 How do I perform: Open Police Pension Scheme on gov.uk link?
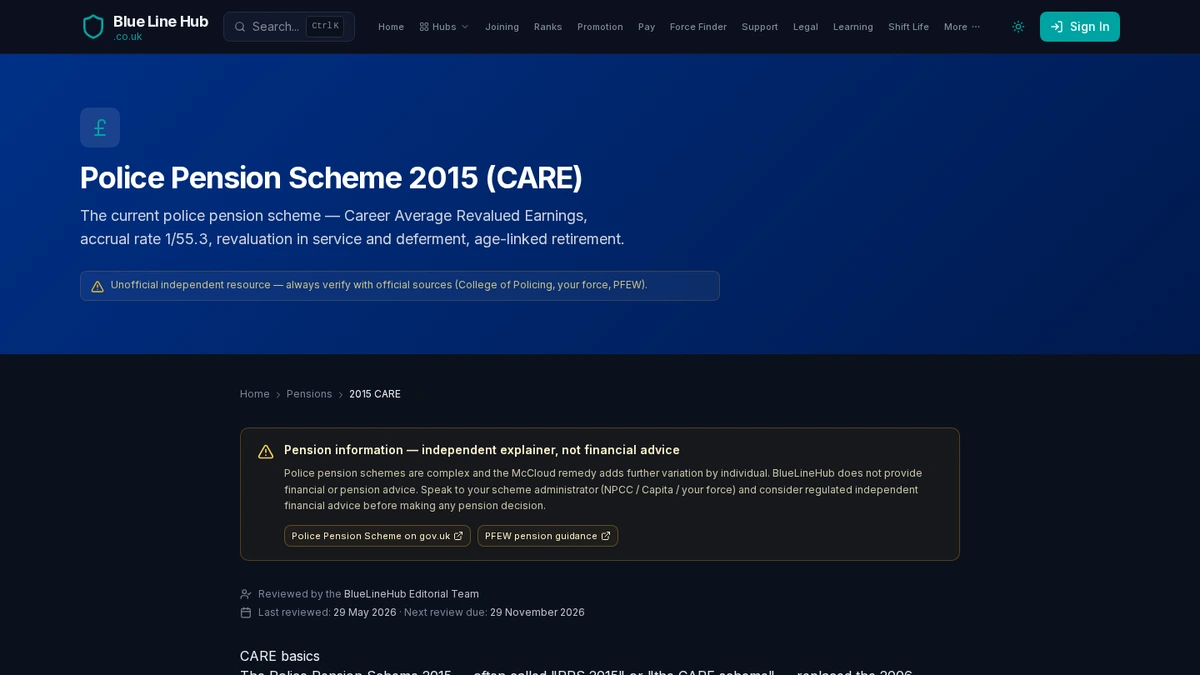coord(377,536)
